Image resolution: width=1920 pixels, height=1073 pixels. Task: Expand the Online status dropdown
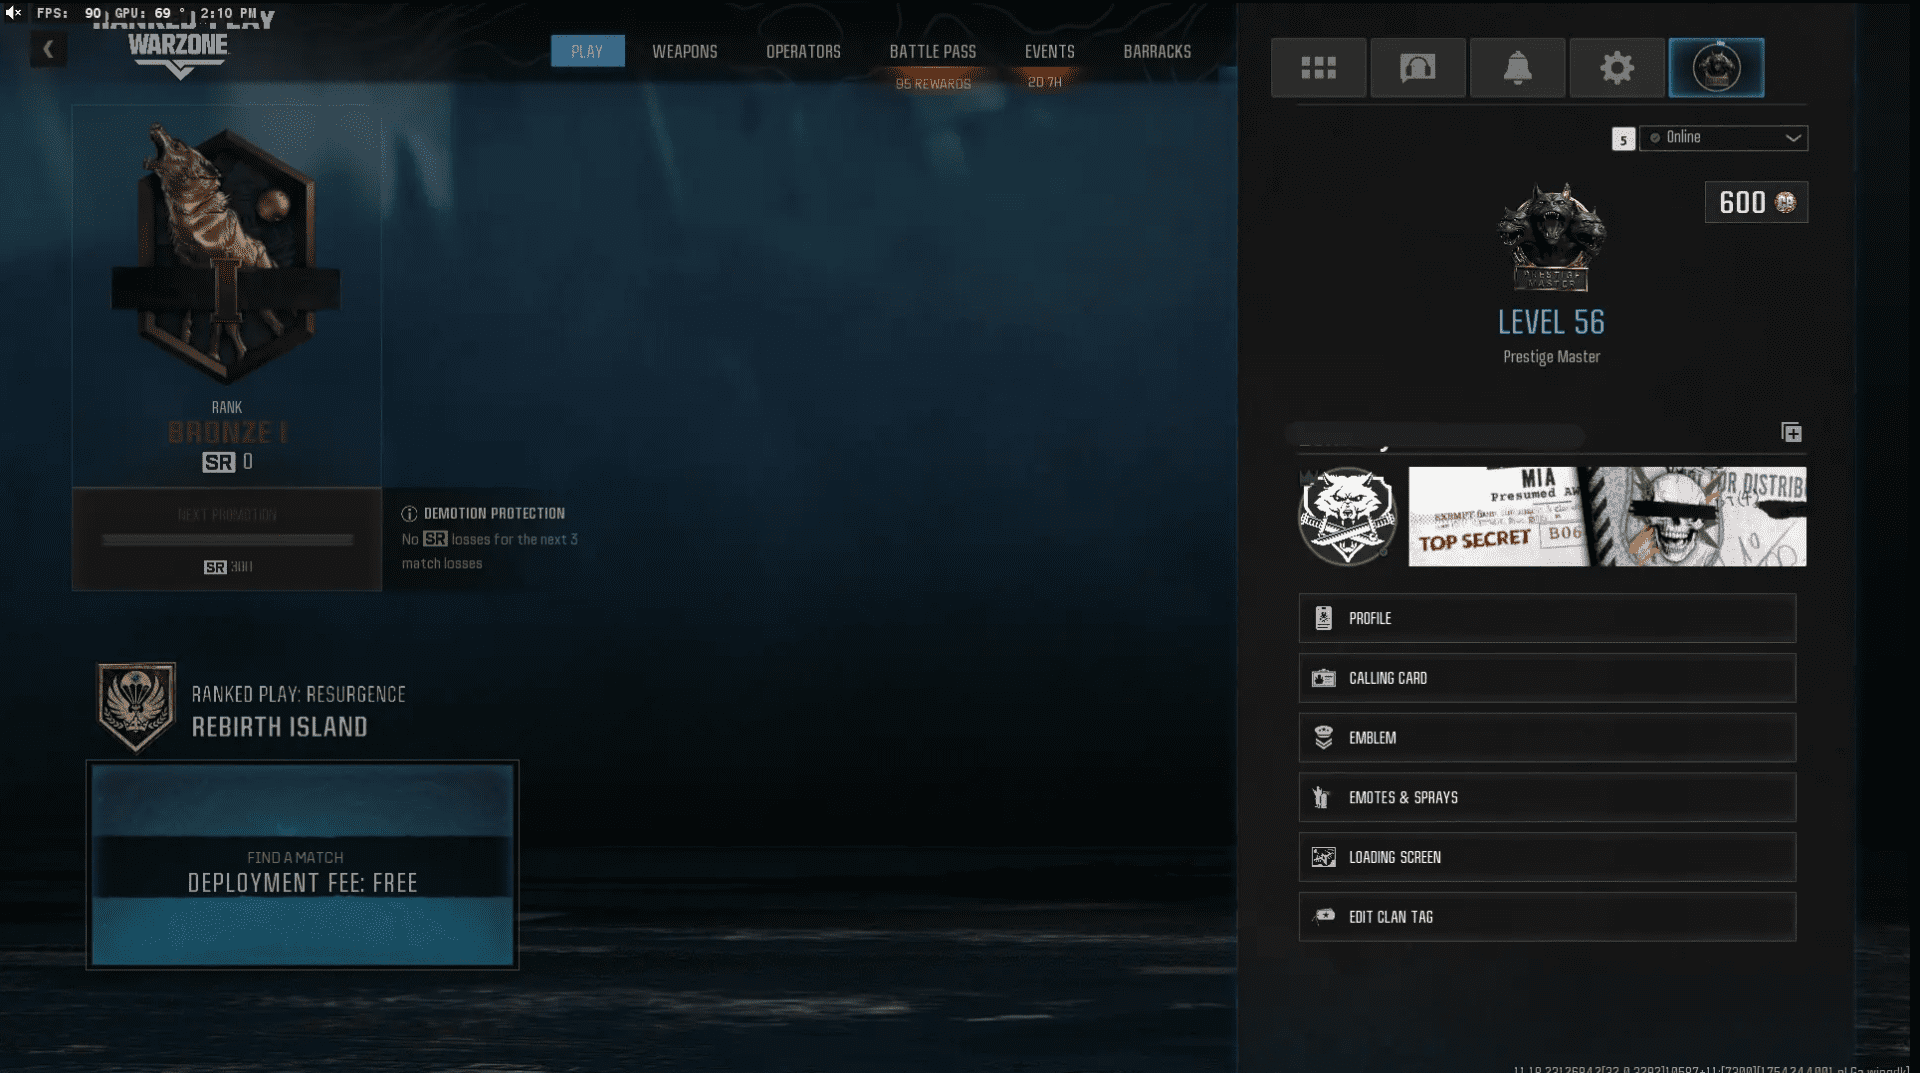[1724, 138]
